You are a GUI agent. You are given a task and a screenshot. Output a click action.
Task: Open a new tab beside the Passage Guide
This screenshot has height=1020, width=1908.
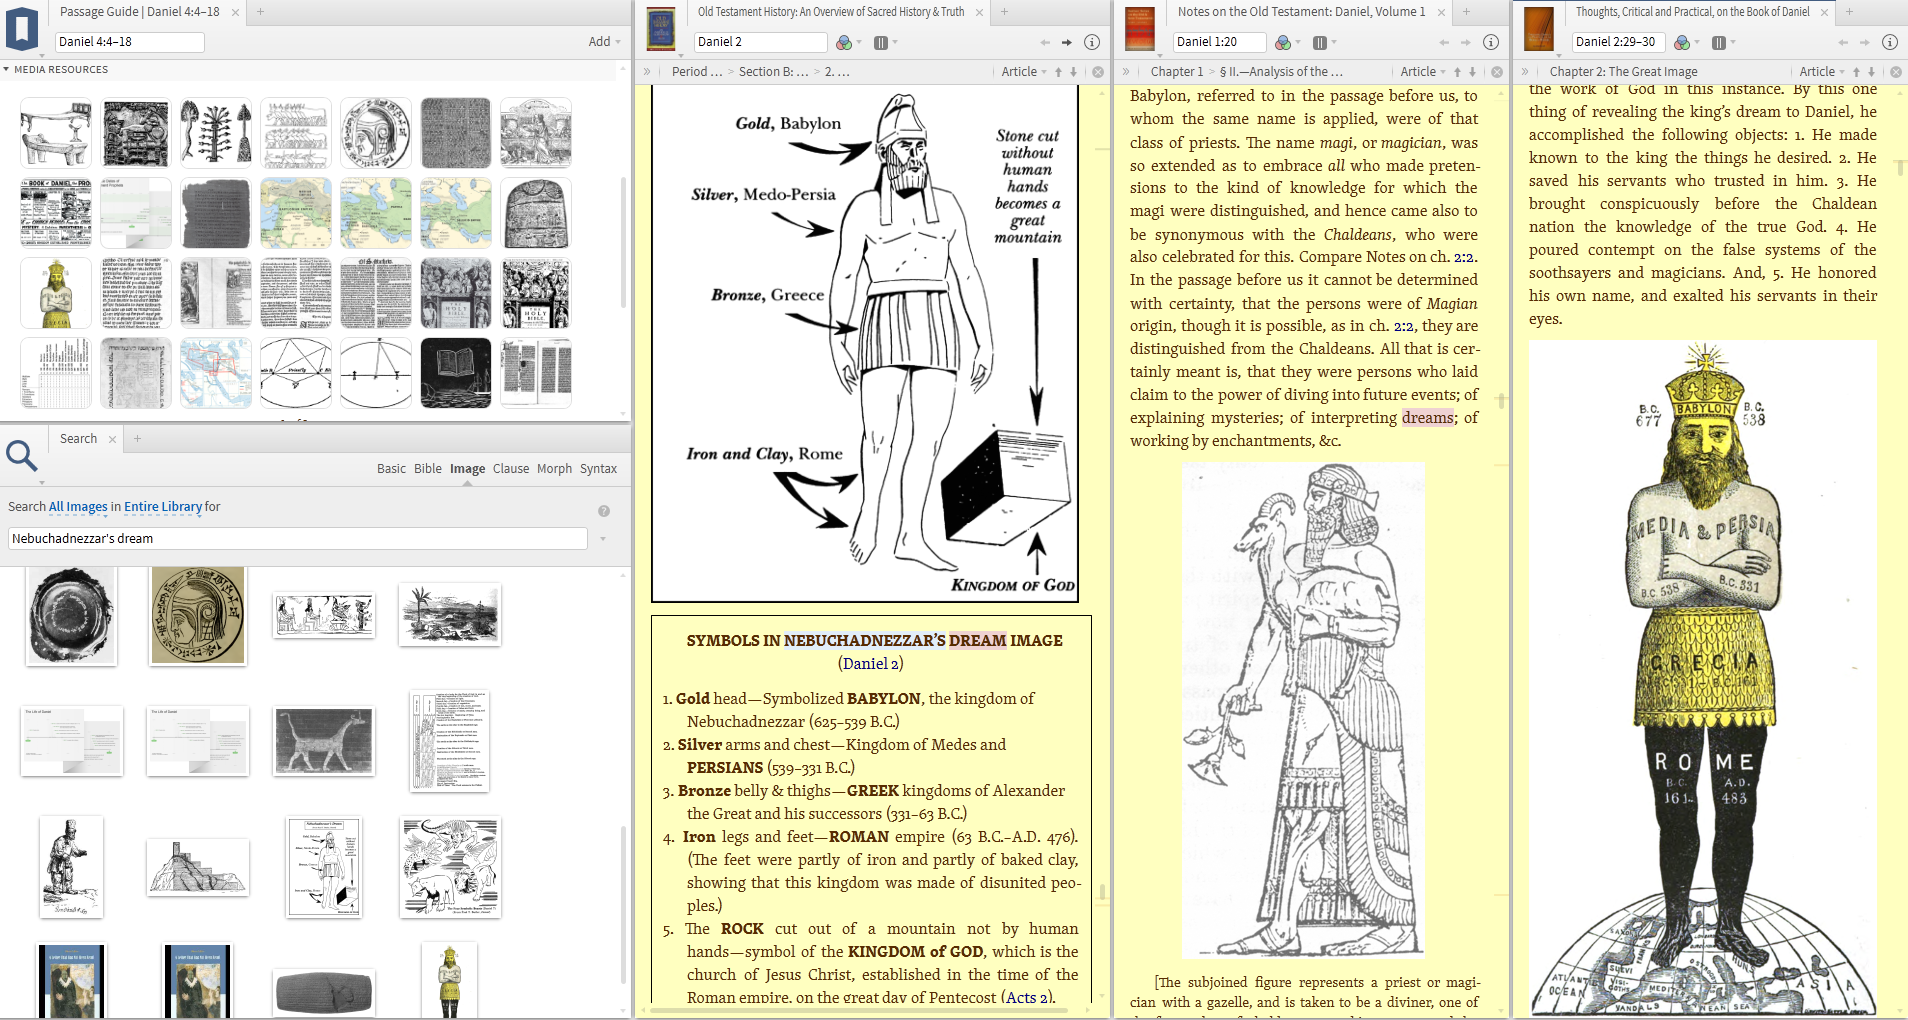260,12
